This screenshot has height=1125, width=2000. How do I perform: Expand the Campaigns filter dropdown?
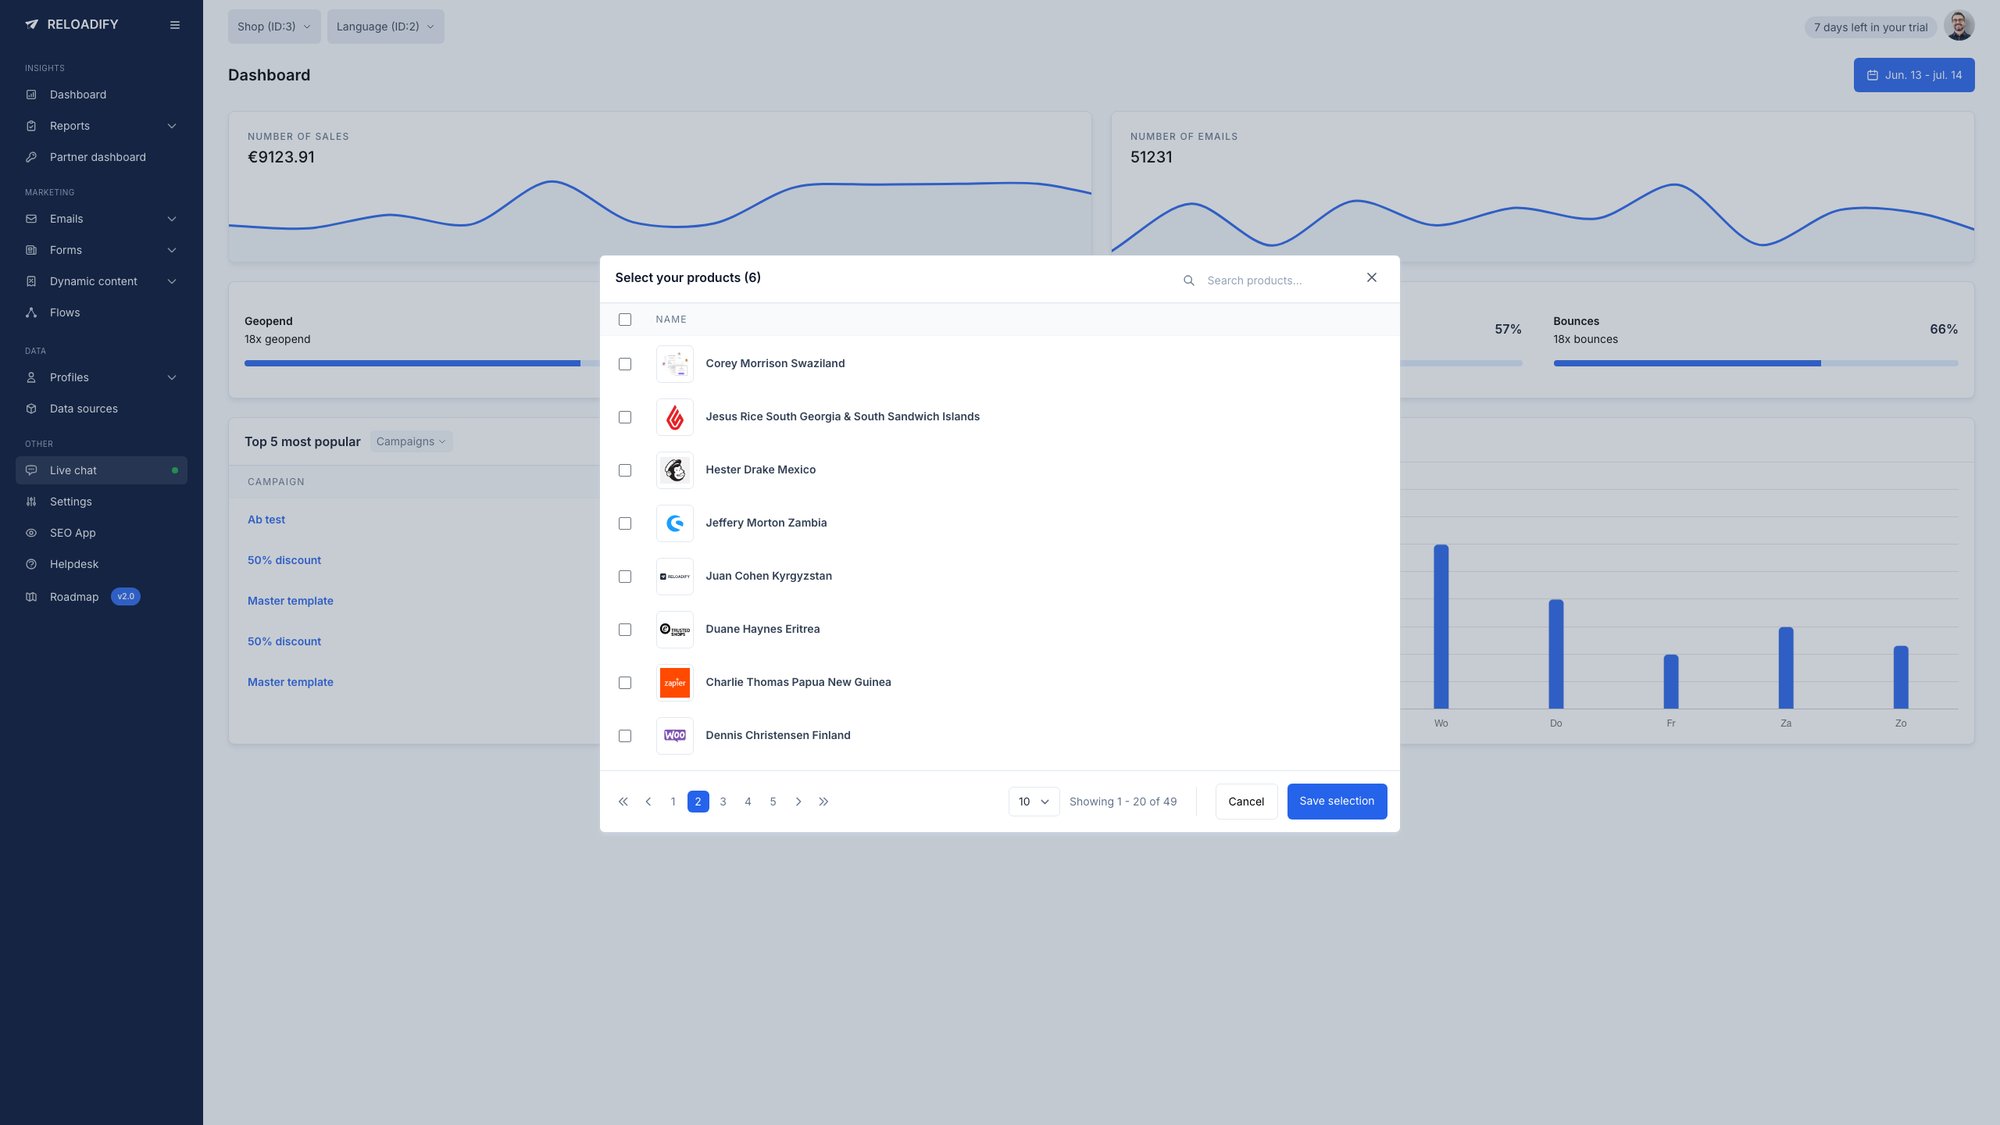(x=410, y=441)
